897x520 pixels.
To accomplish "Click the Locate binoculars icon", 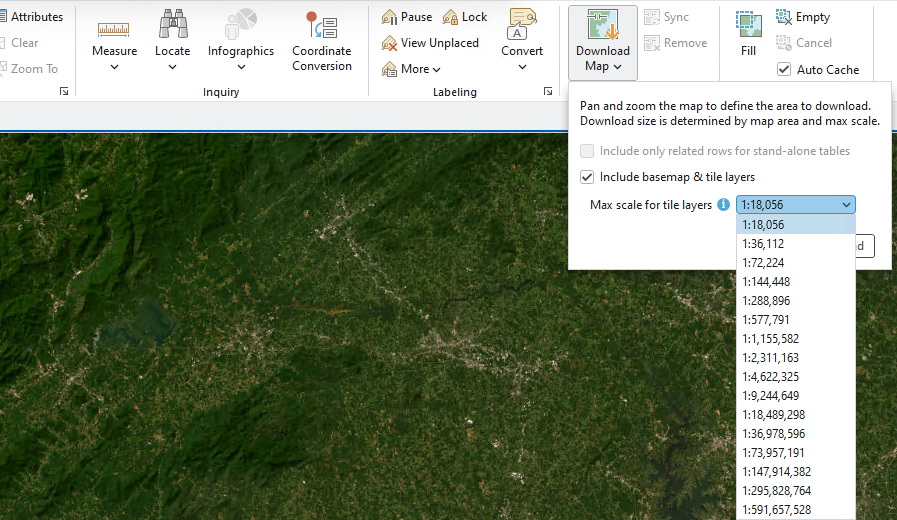I will (x=172, y=26).
